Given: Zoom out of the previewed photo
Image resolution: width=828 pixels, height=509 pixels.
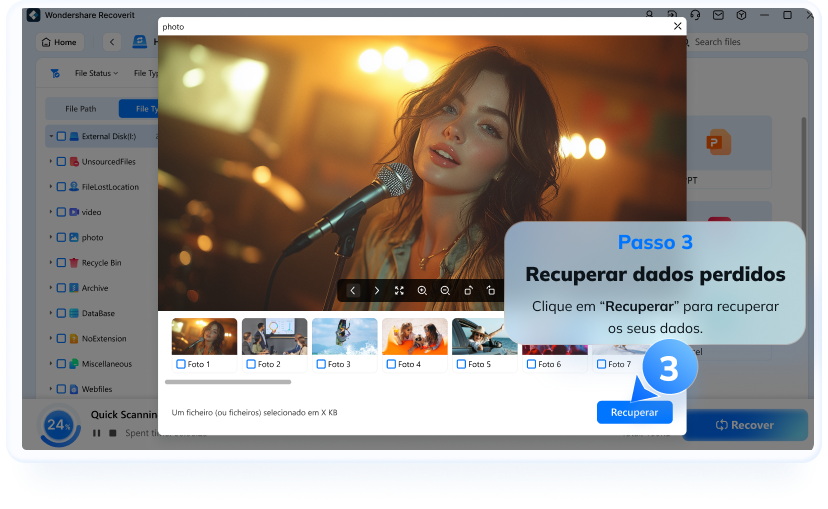Looking at the screenshot, I should pyautogui.click(x=445, y=290).
